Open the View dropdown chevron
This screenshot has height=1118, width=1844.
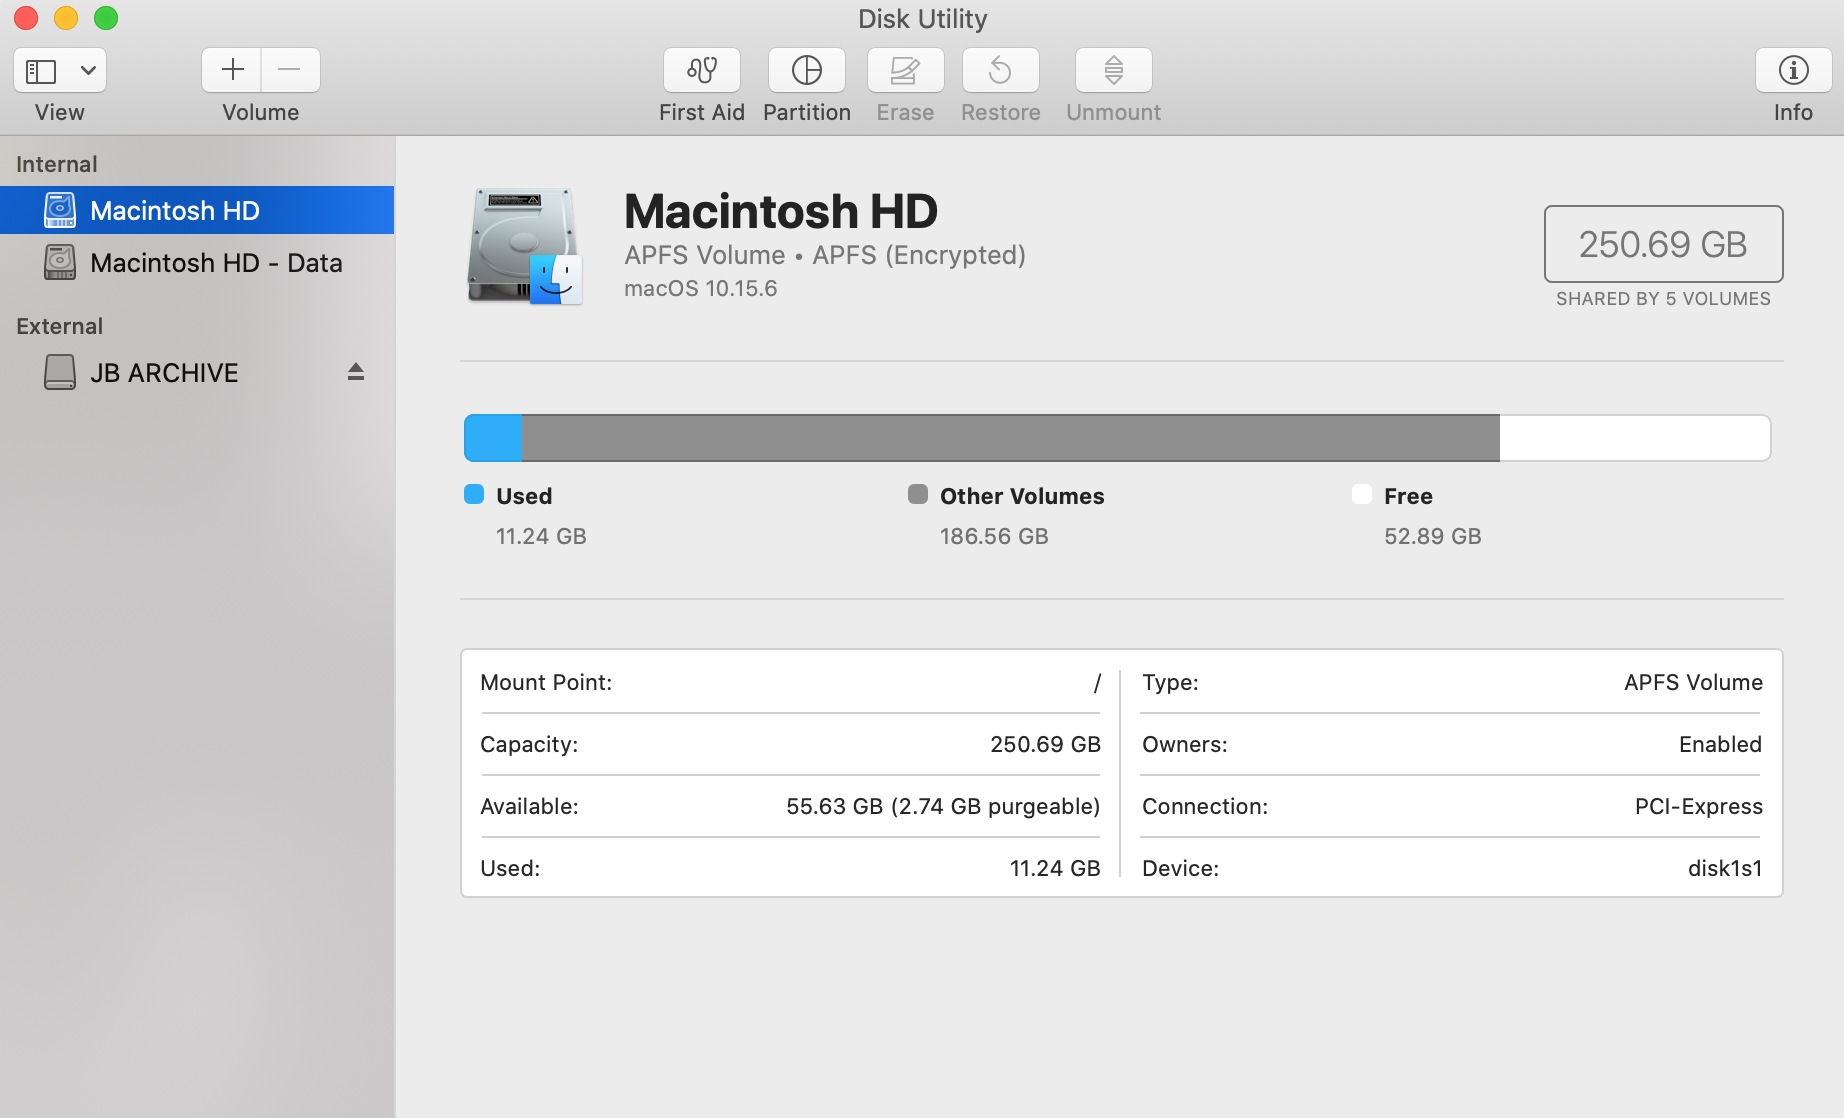88,71
